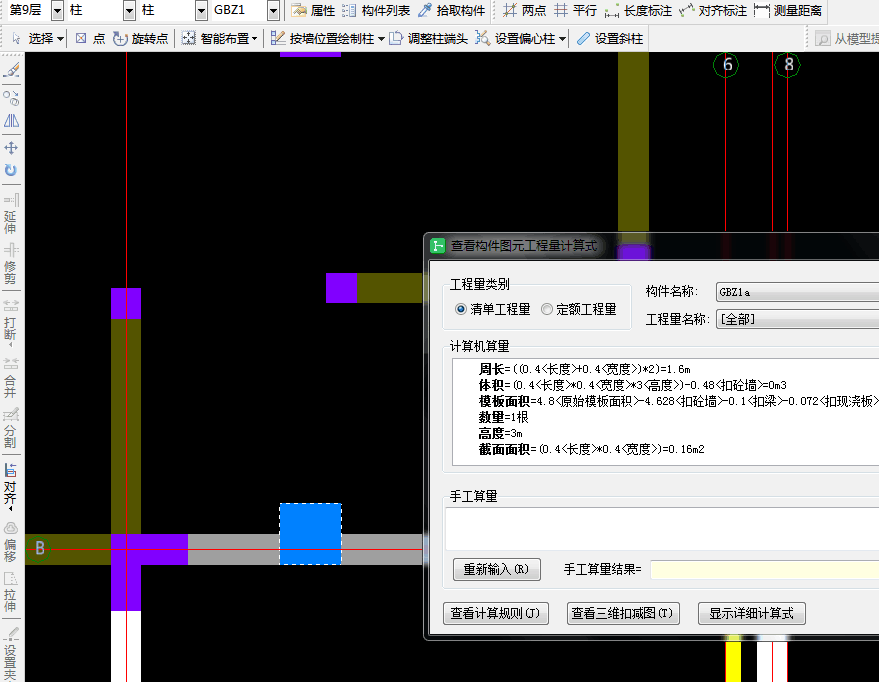Click the 截面面积 calculation line
This screenshot has height=682, width=879.
click(591, 449)
